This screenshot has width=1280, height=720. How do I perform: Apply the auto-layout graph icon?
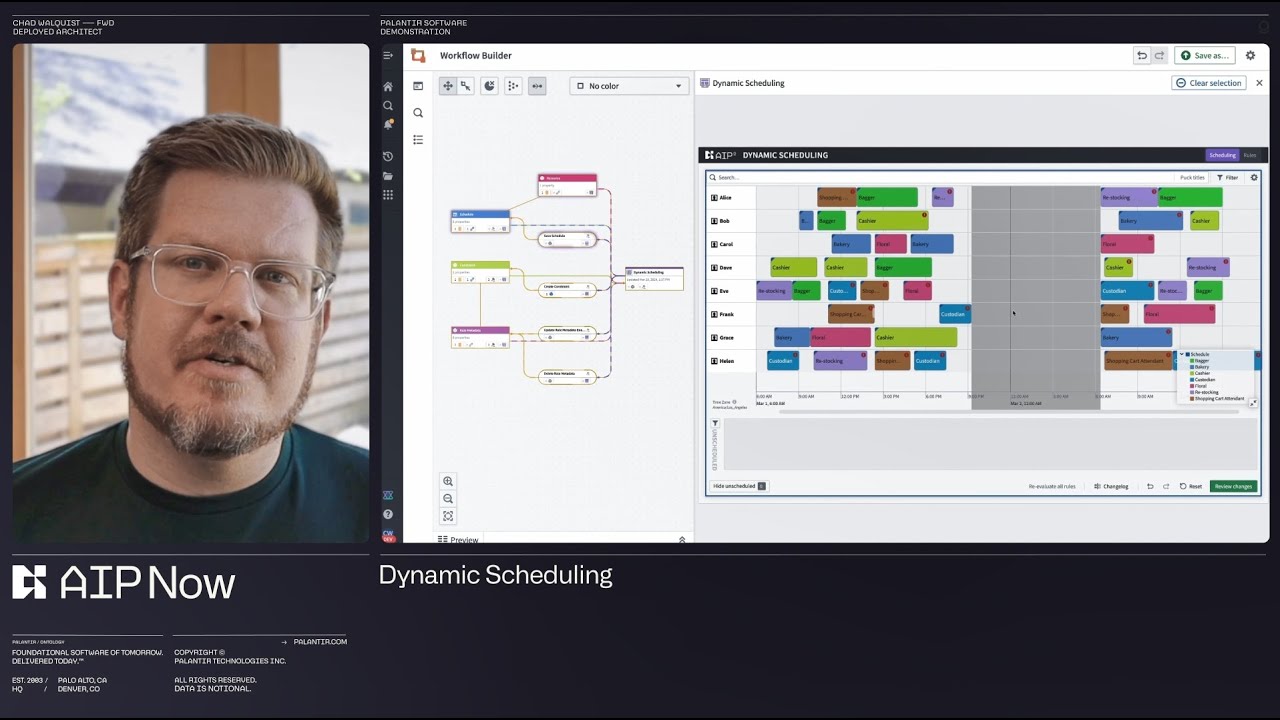pos(513,86)
